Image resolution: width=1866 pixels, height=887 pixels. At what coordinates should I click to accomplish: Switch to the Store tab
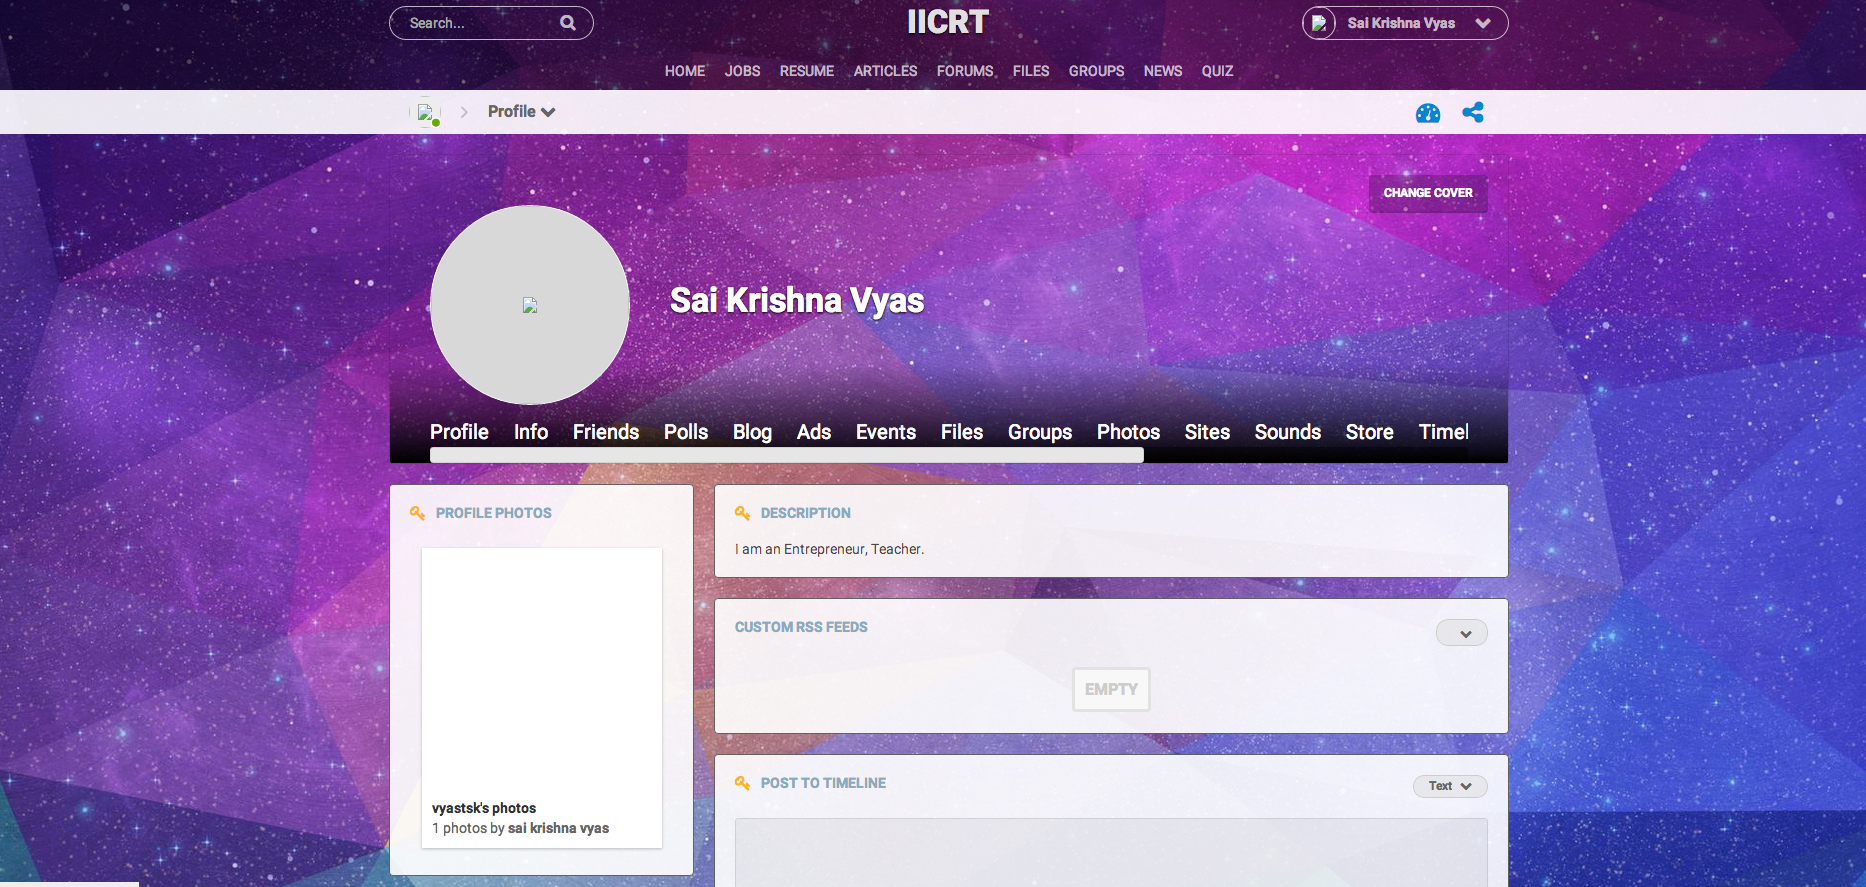coord(1369,432)
